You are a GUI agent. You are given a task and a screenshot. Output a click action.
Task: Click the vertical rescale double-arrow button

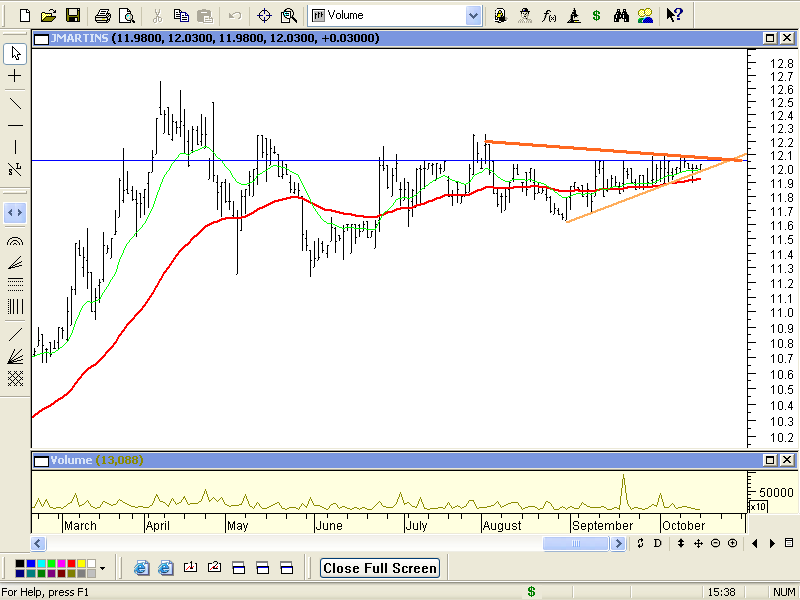click(x=681, y=543)
